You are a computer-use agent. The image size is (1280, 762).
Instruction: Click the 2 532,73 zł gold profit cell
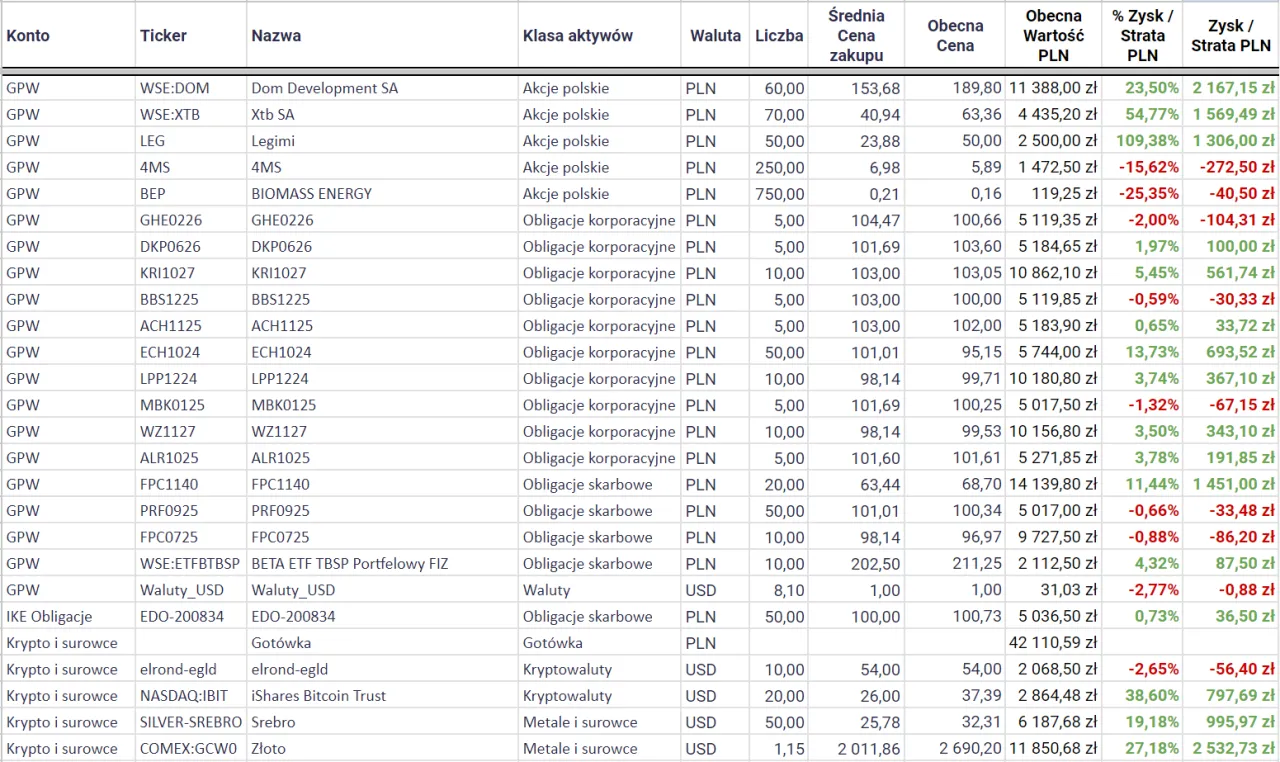click(1233, 749)
